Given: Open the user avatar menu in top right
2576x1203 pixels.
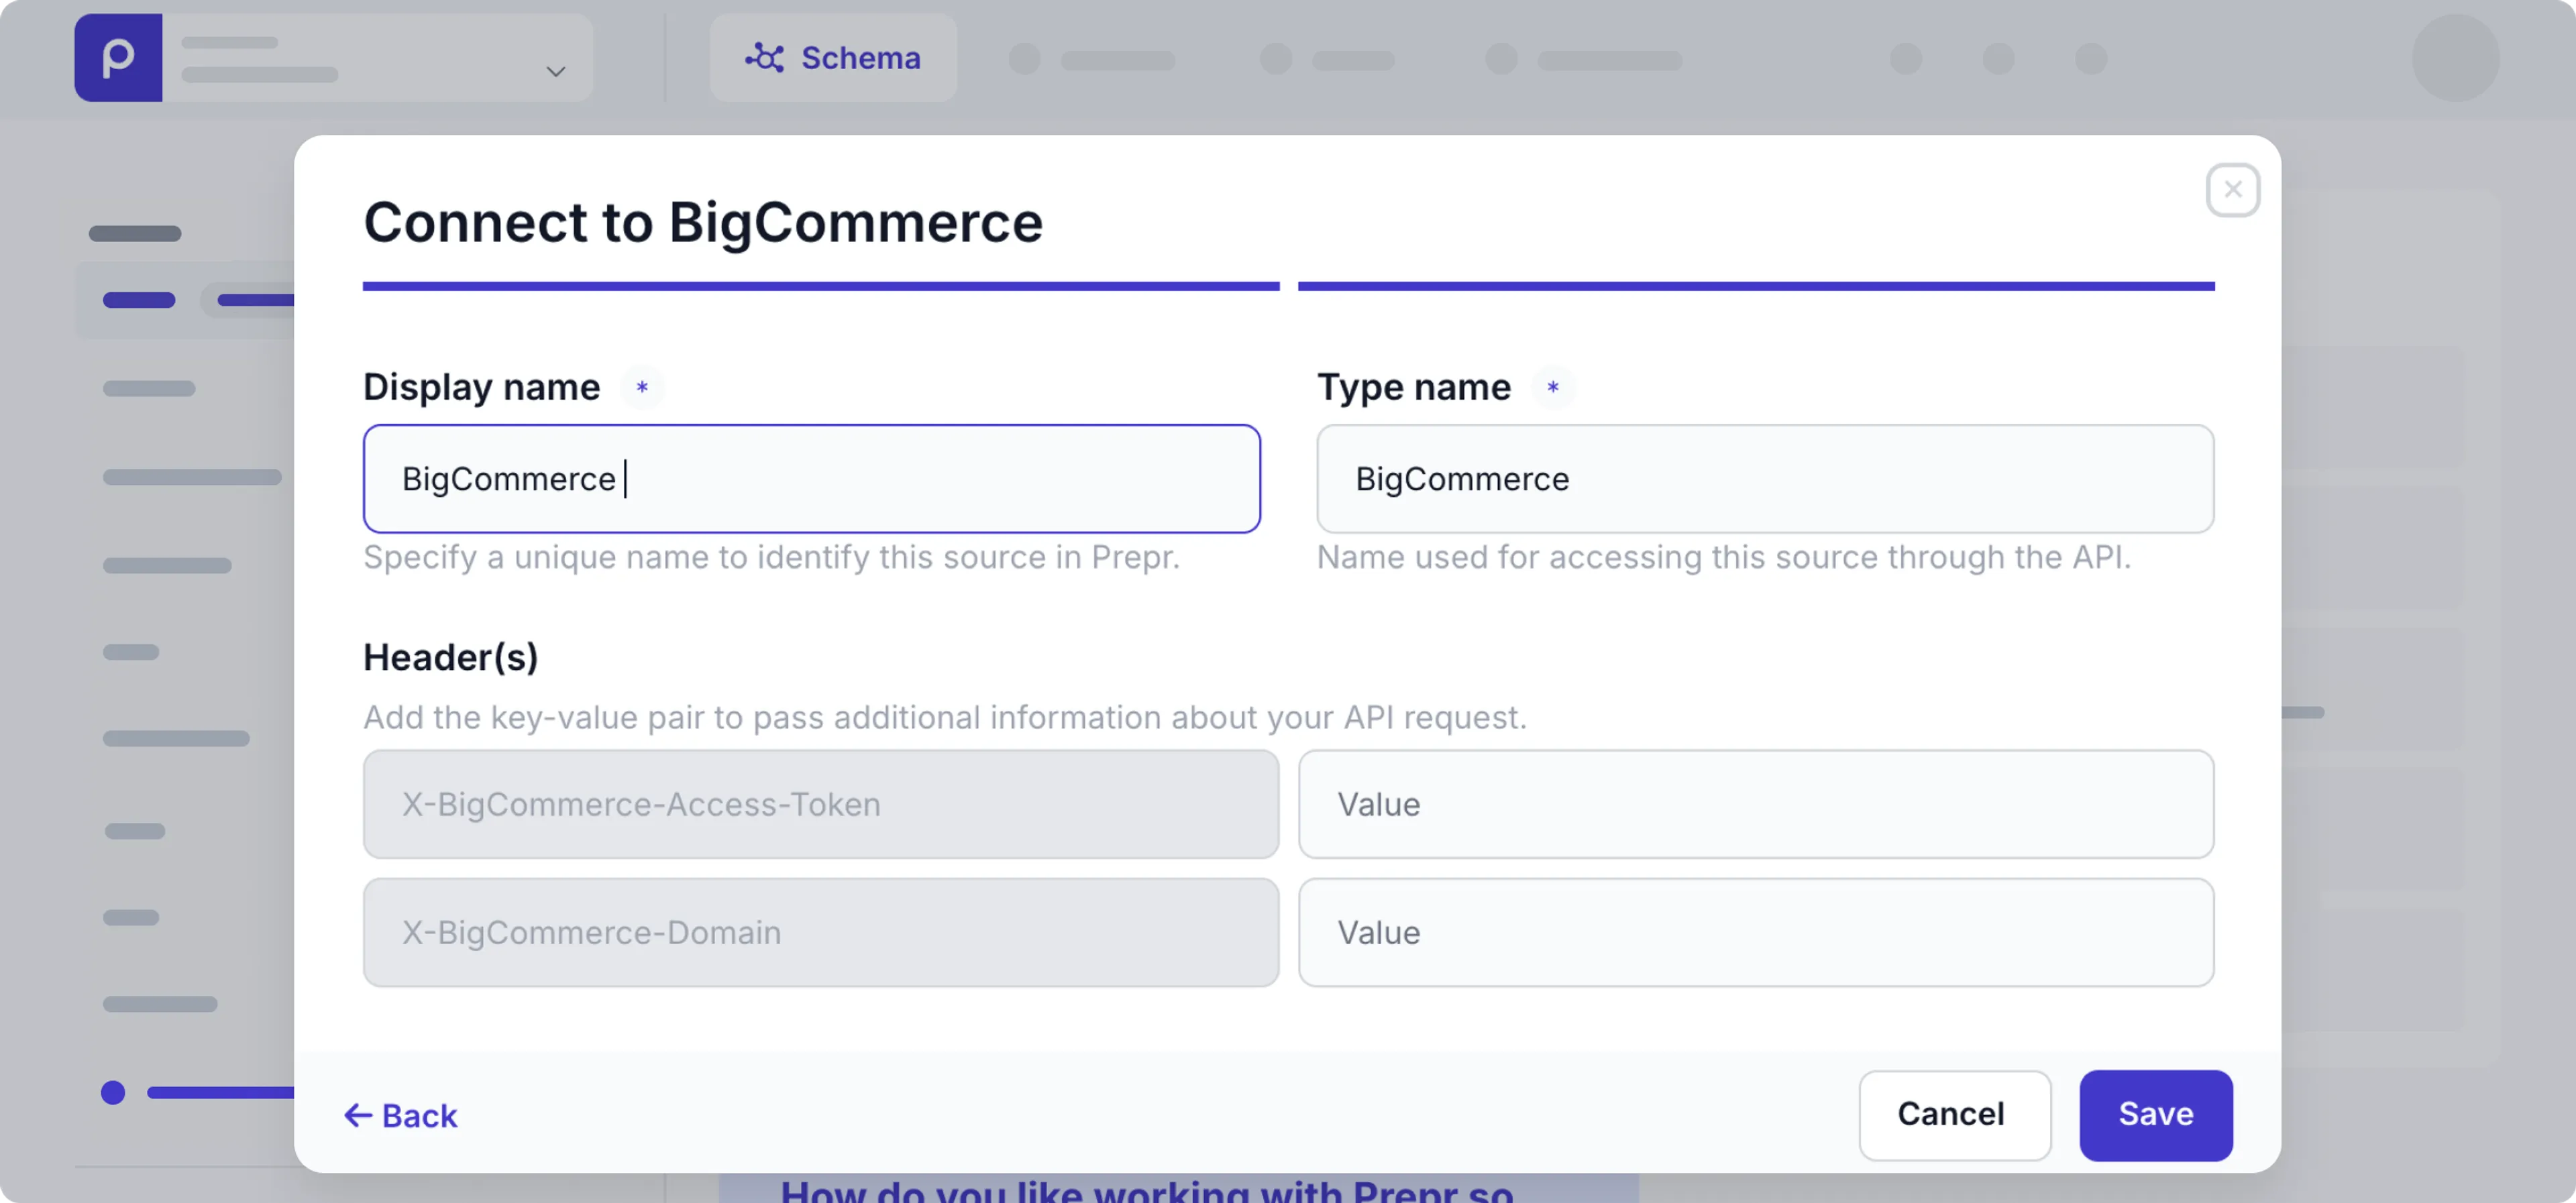Looking at the screenshot, I should 2456,58.
